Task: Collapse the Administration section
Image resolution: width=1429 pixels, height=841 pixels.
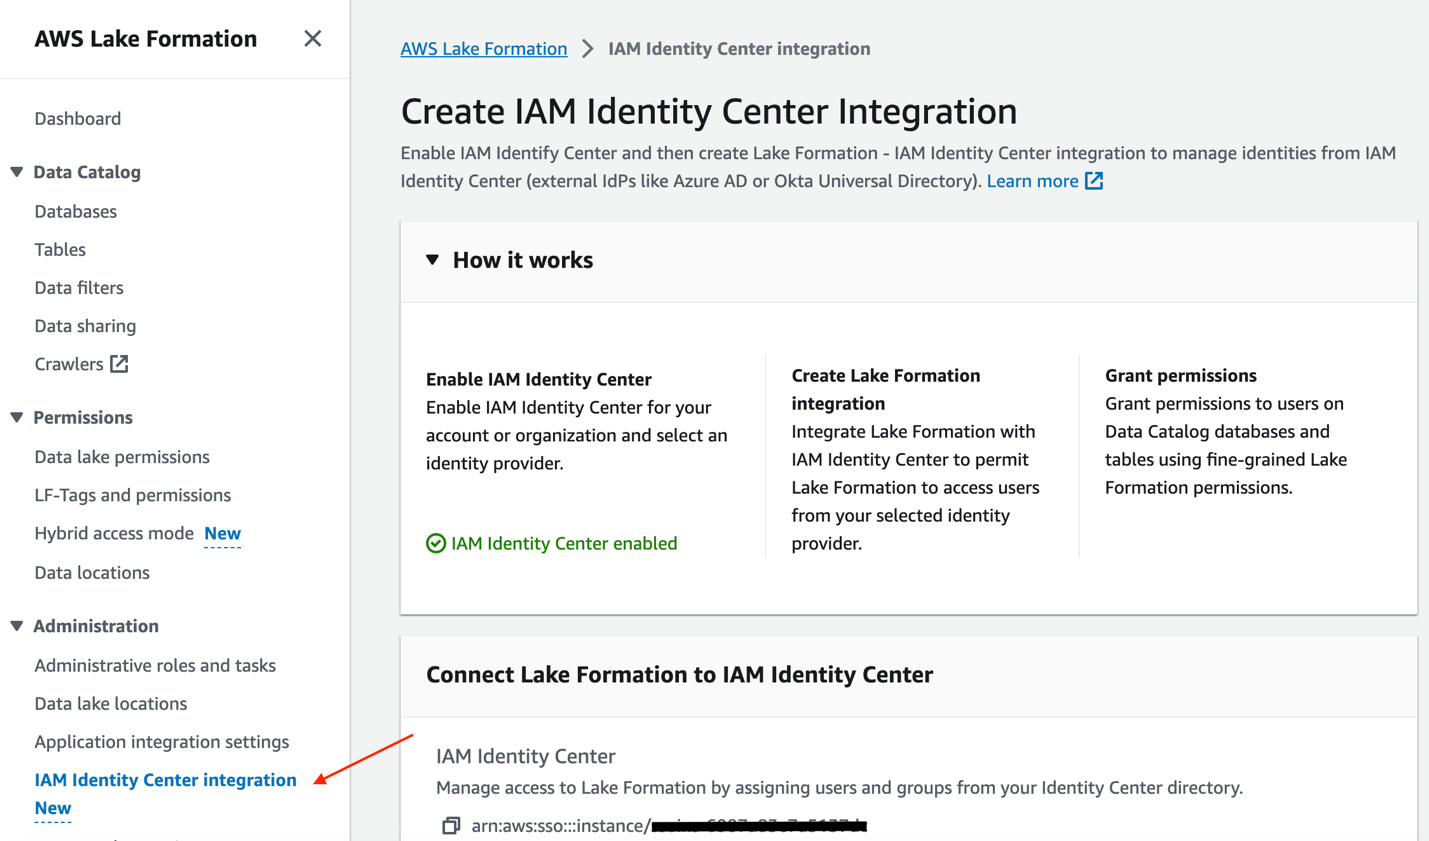Action: coord(17,626)
